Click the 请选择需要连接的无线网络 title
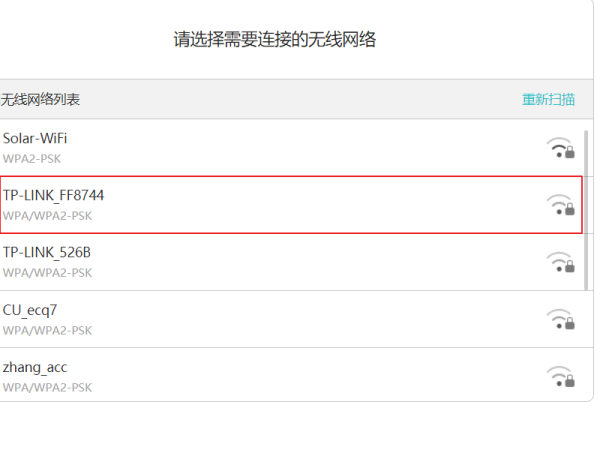 [x=281, y=40]
